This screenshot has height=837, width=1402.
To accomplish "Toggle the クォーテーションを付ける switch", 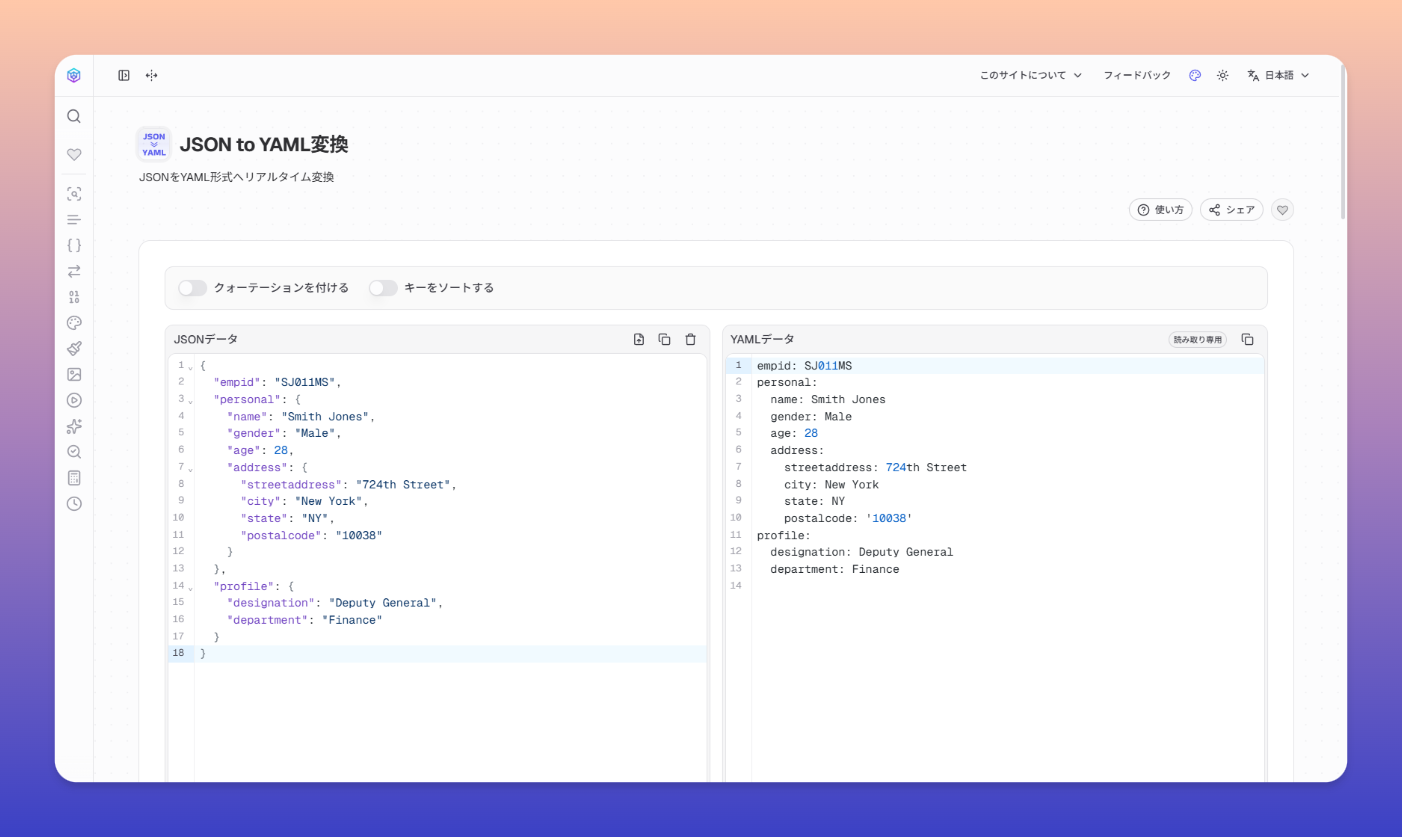I will (193, 288).
